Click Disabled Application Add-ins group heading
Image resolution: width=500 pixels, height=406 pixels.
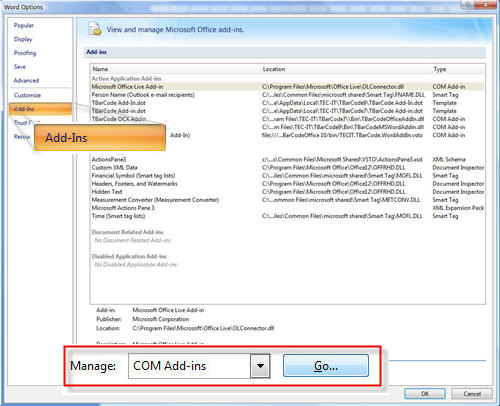coord(129,256)
